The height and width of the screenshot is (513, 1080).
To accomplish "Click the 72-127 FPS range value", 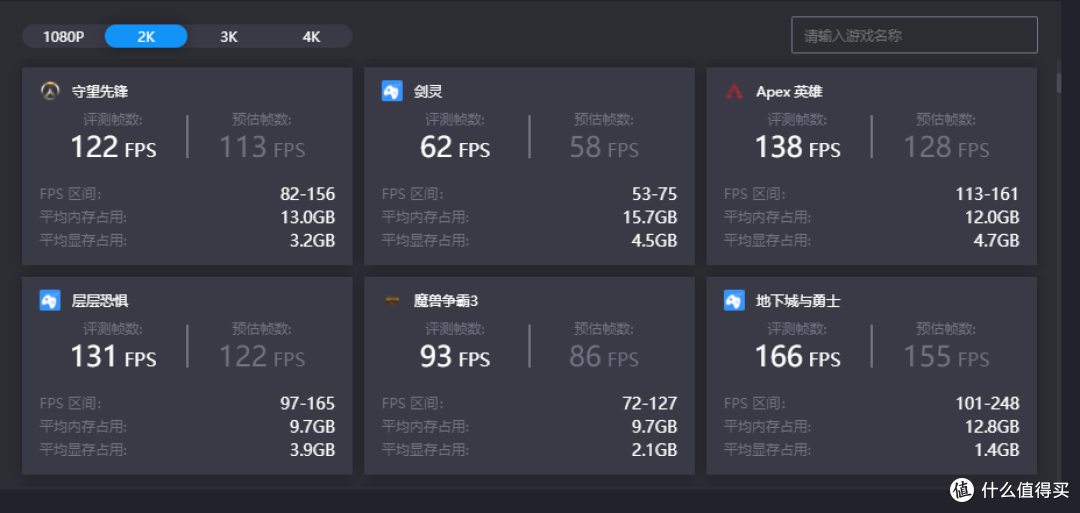I will coord(650,404).
